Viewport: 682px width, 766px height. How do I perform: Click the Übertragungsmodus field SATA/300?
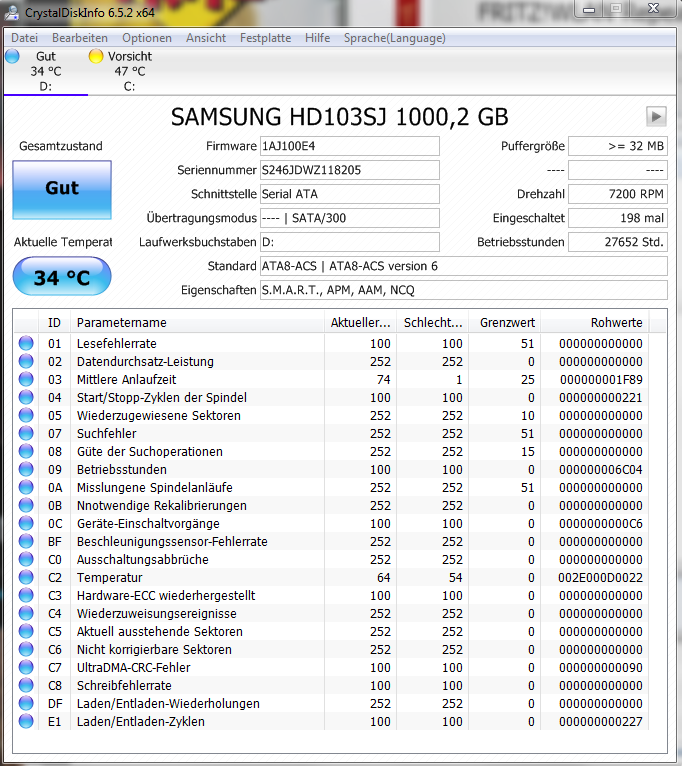pos(349,218)
